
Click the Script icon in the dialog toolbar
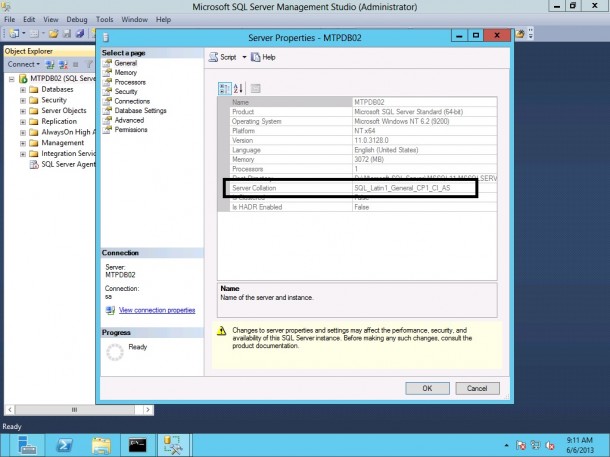213,57
